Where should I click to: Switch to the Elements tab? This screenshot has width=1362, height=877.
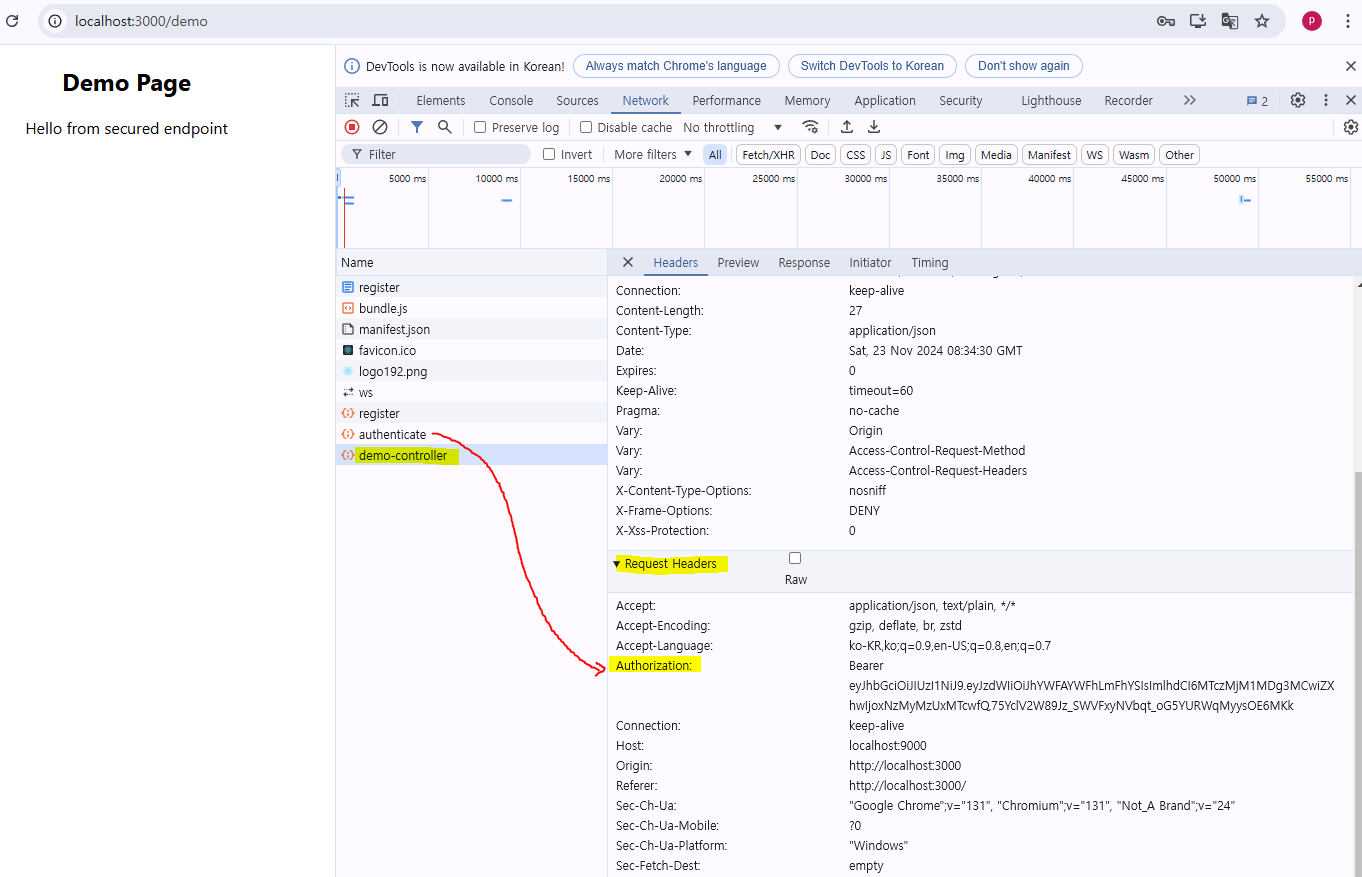(x=441, y=100)
